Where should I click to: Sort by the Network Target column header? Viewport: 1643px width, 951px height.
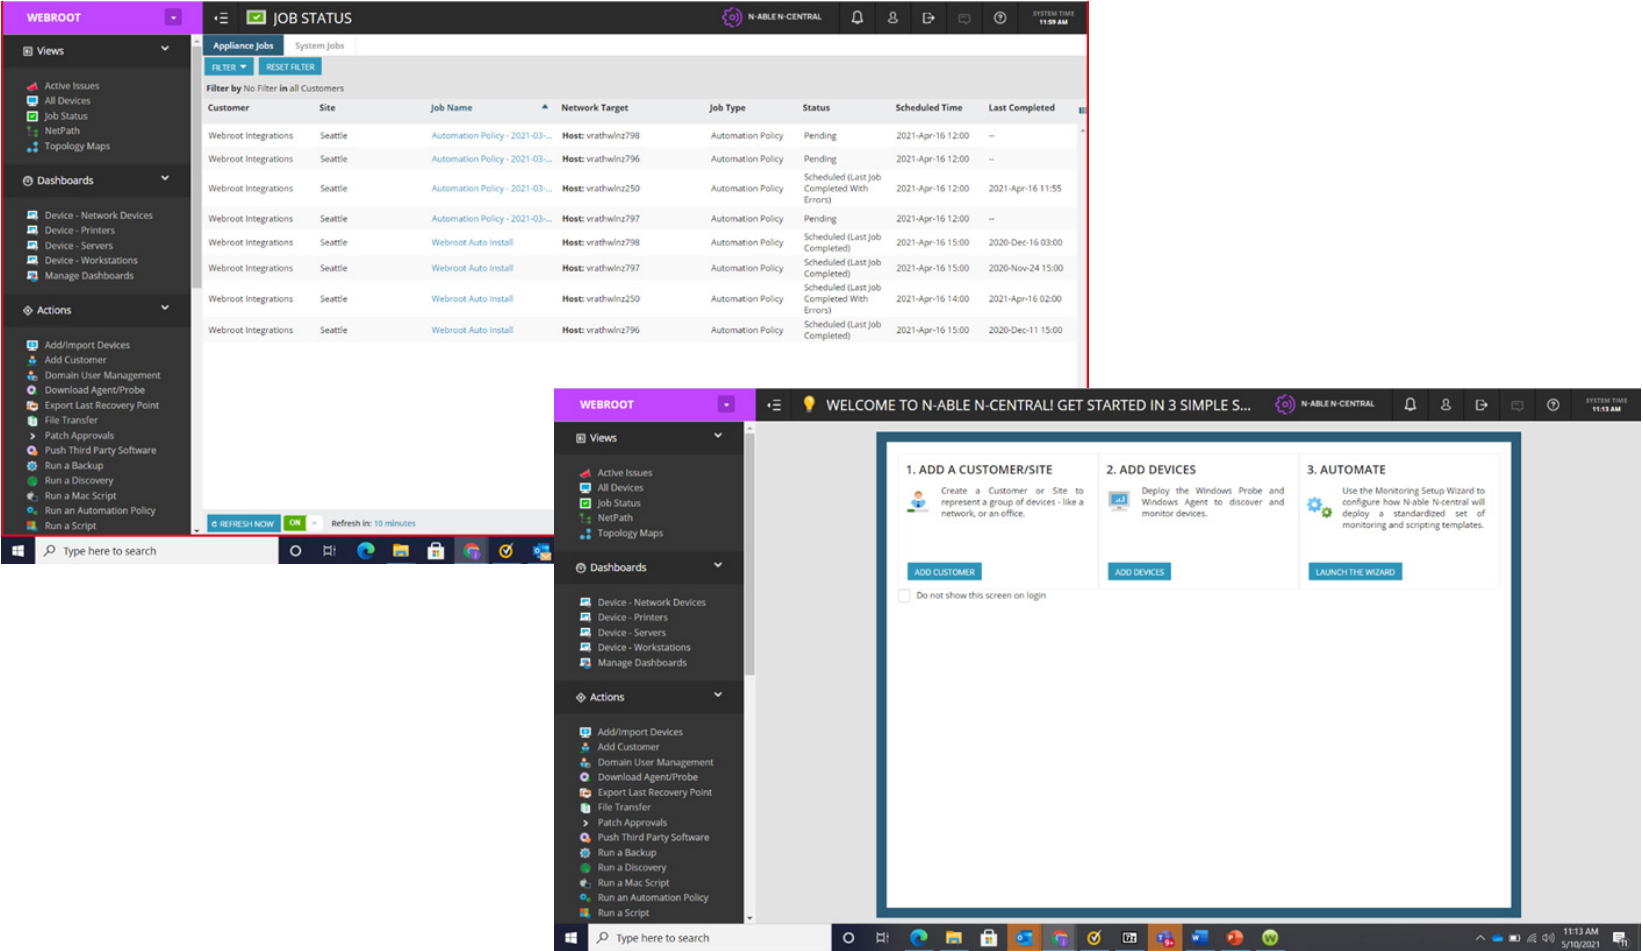[594, 108]
